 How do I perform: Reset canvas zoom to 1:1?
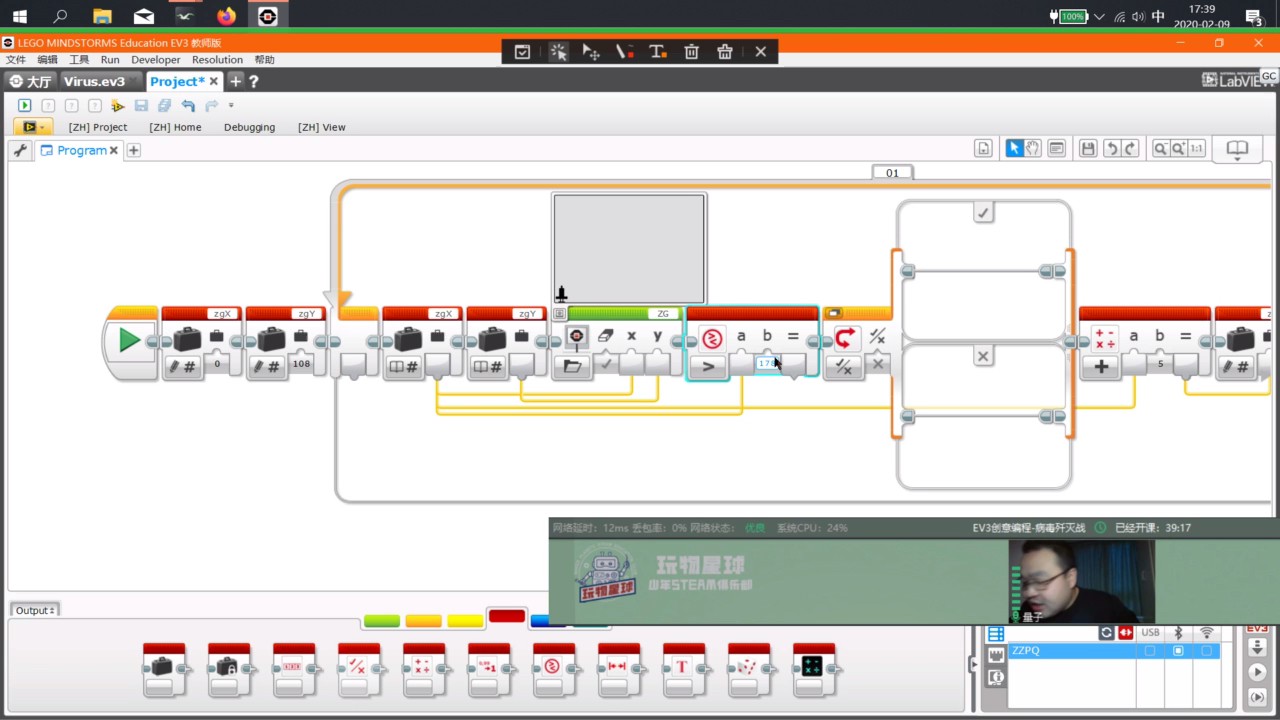[1197, 148]
